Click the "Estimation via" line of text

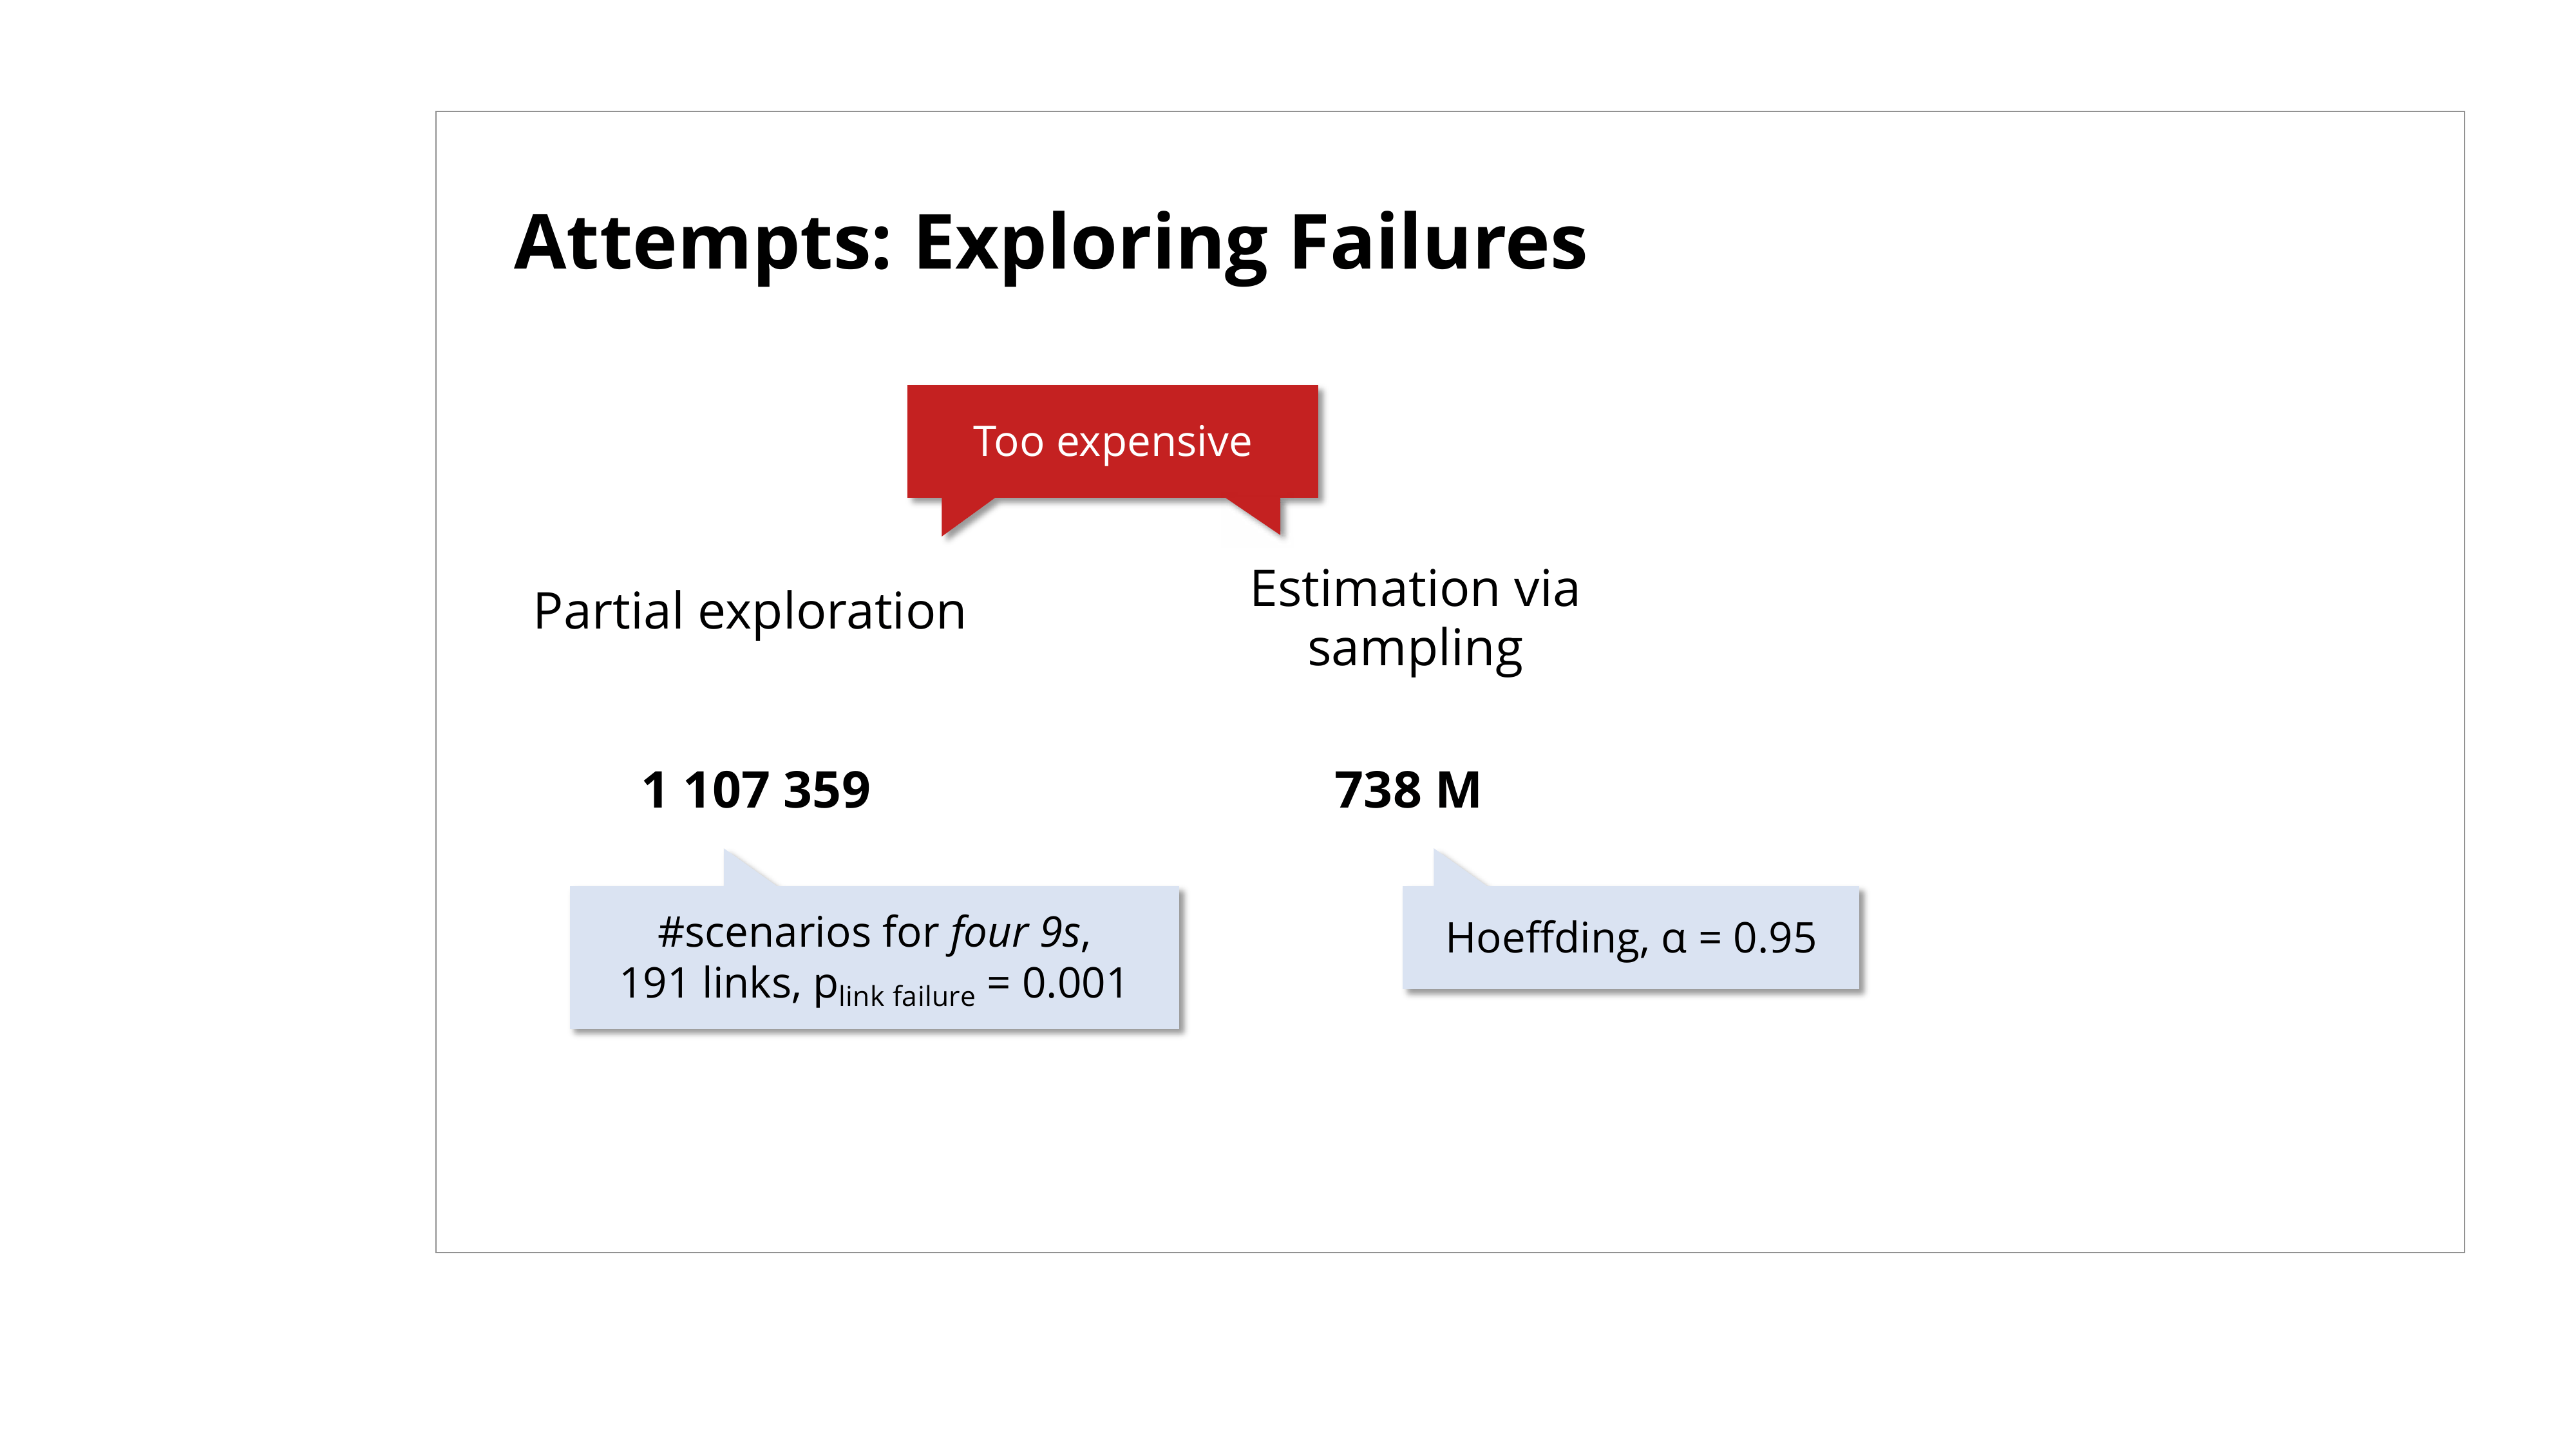click(x=1414, y=588)
